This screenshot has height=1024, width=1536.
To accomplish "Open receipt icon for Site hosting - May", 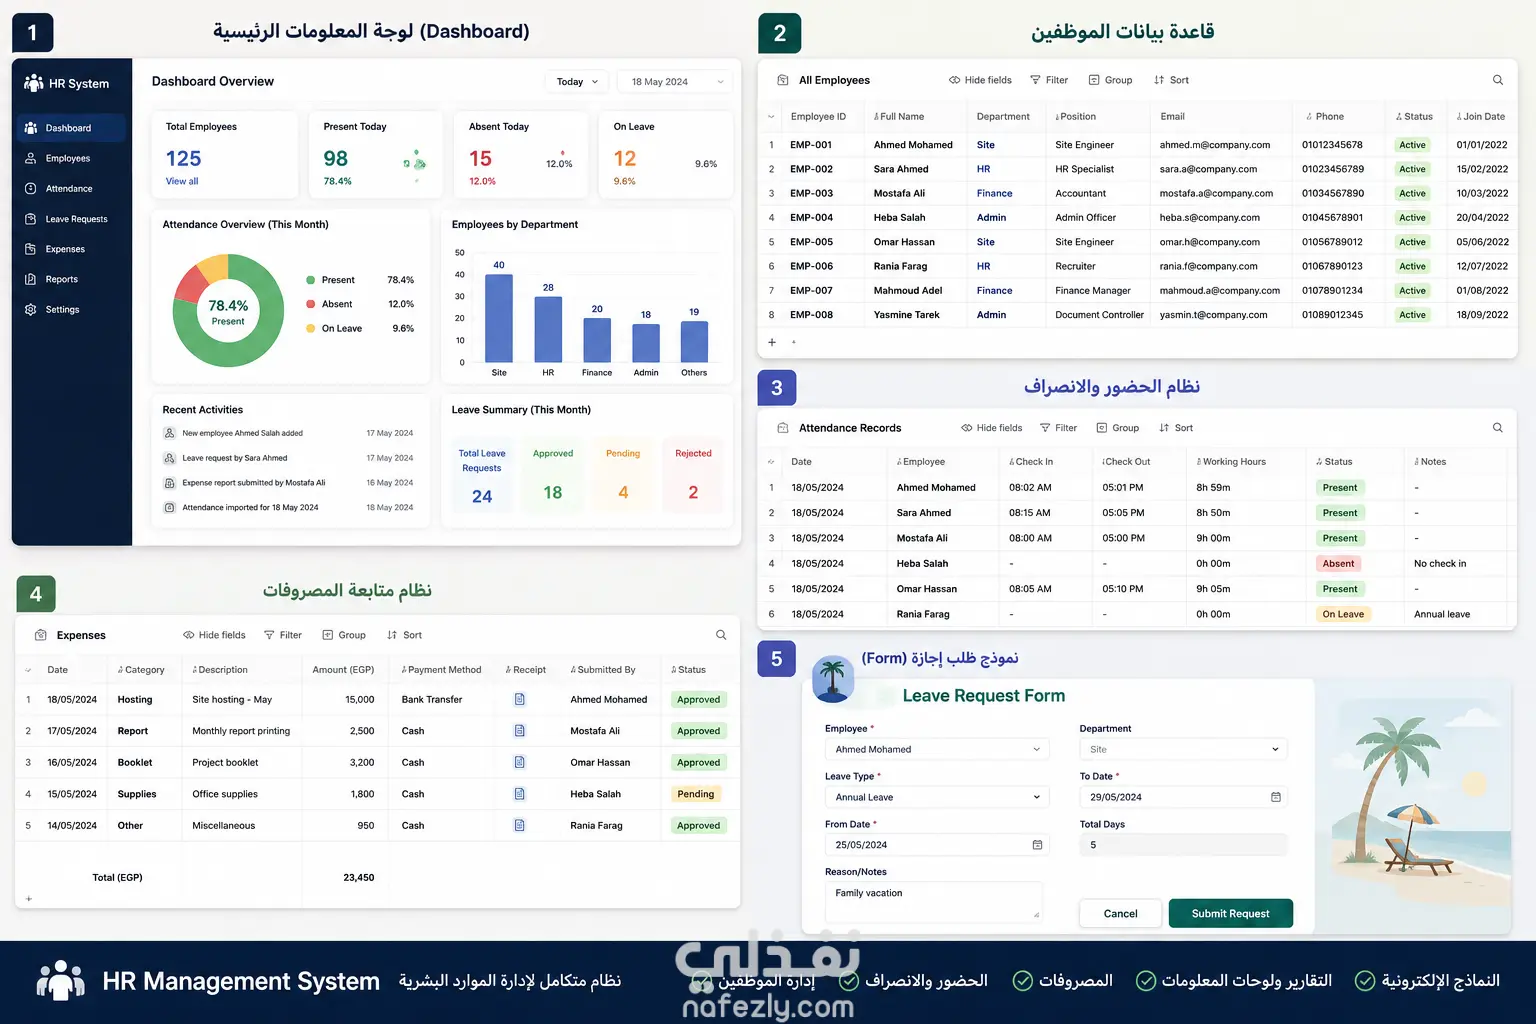I will [520, 699].
